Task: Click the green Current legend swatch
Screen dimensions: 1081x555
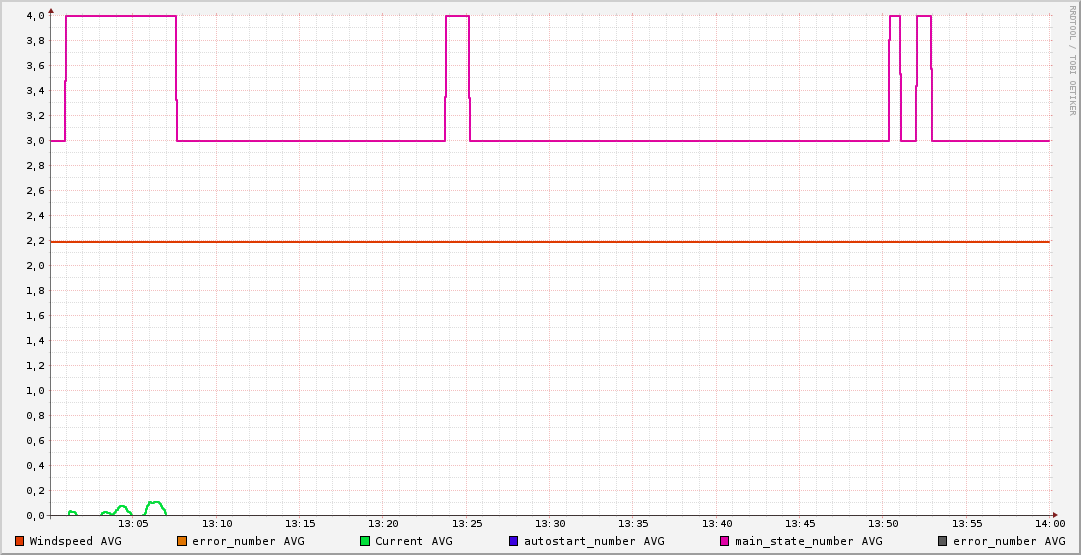Action: pos(365,541)
